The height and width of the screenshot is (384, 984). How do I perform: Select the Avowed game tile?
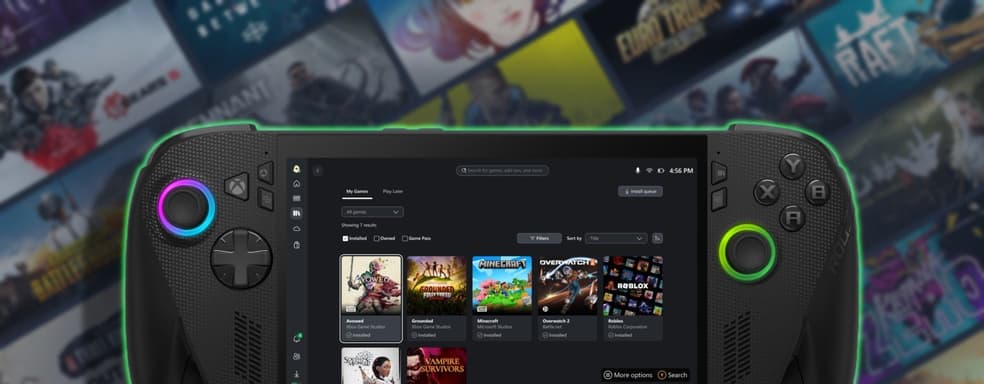point(371,298)
